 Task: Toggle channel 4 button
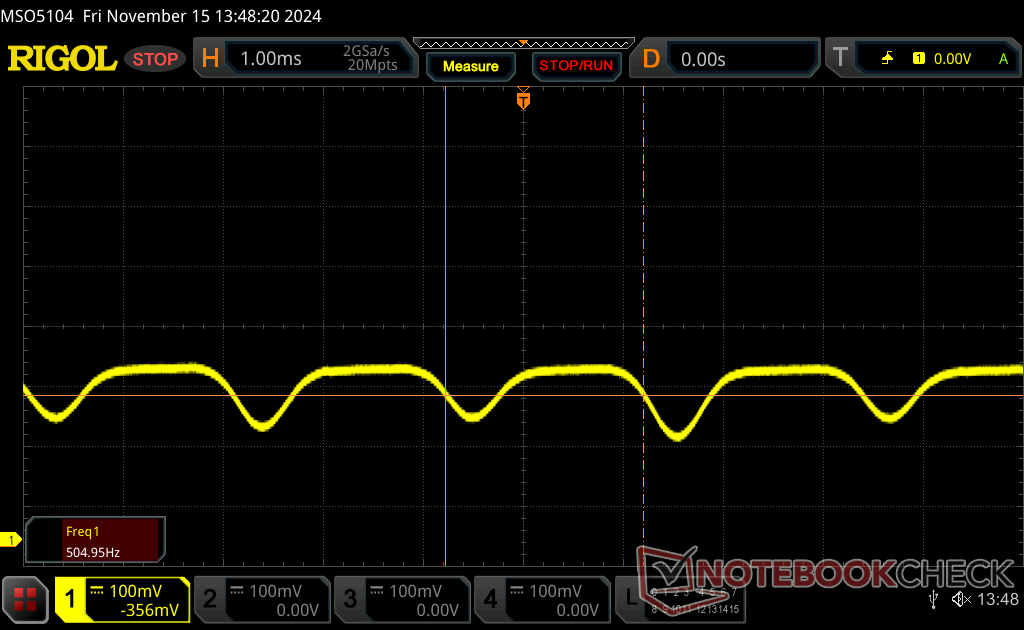coord(490,599)
